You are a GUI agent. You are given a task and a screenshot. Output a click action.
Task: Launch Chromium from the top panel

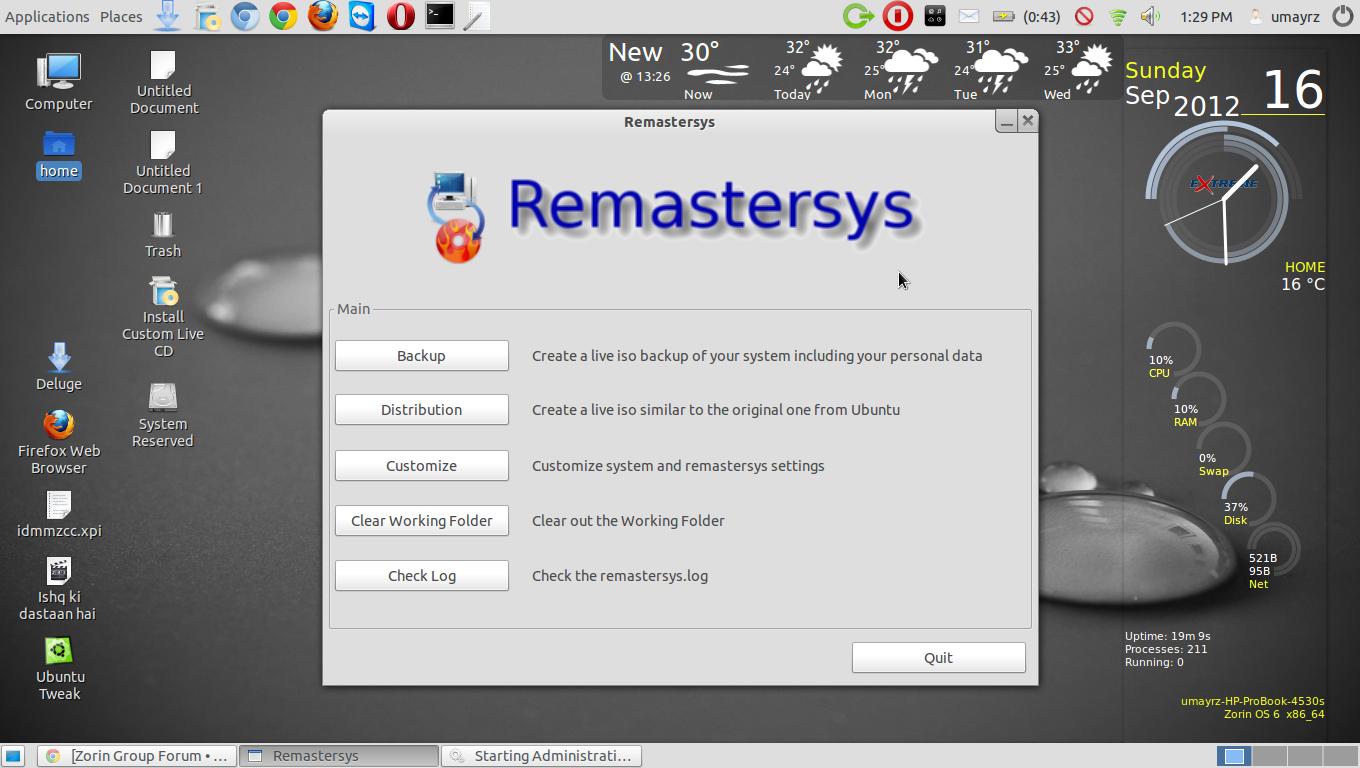coord(245,16)
